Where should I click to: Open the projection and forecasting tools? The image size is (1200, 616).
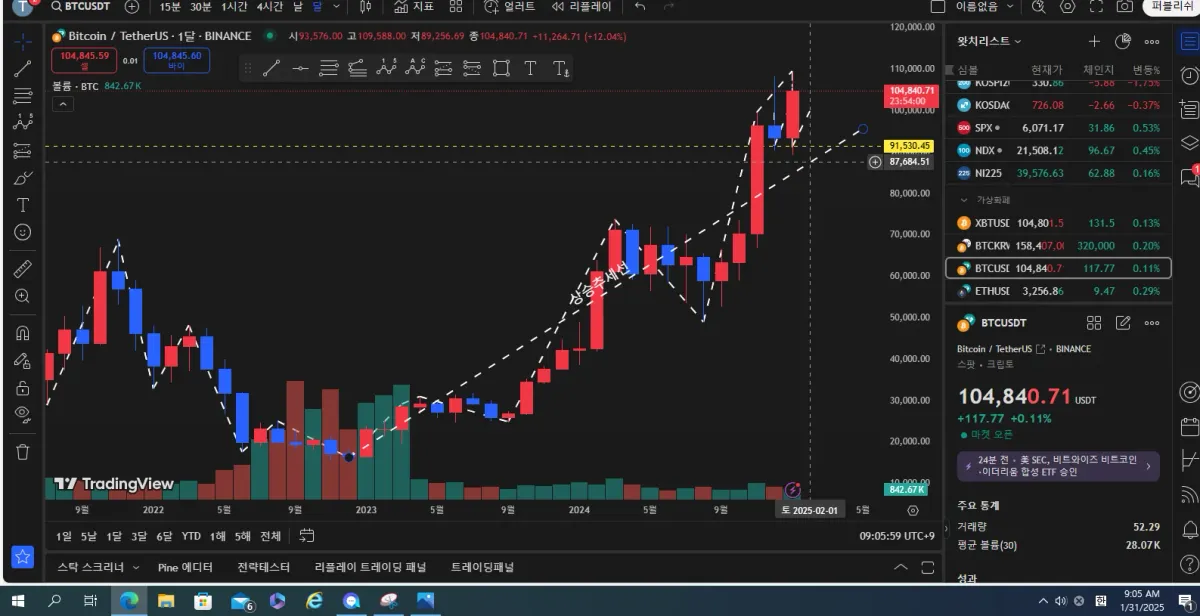(x=22, y=151)
